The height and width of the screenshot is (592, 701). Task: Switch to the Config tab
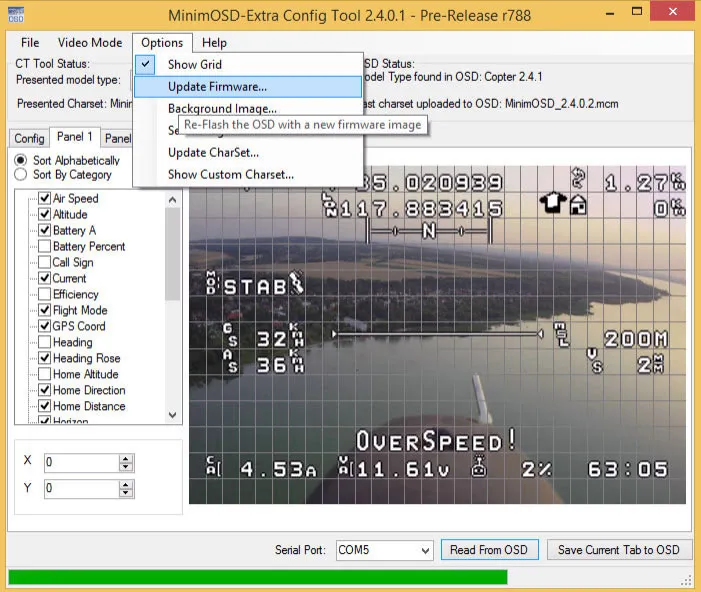point(29,139)
